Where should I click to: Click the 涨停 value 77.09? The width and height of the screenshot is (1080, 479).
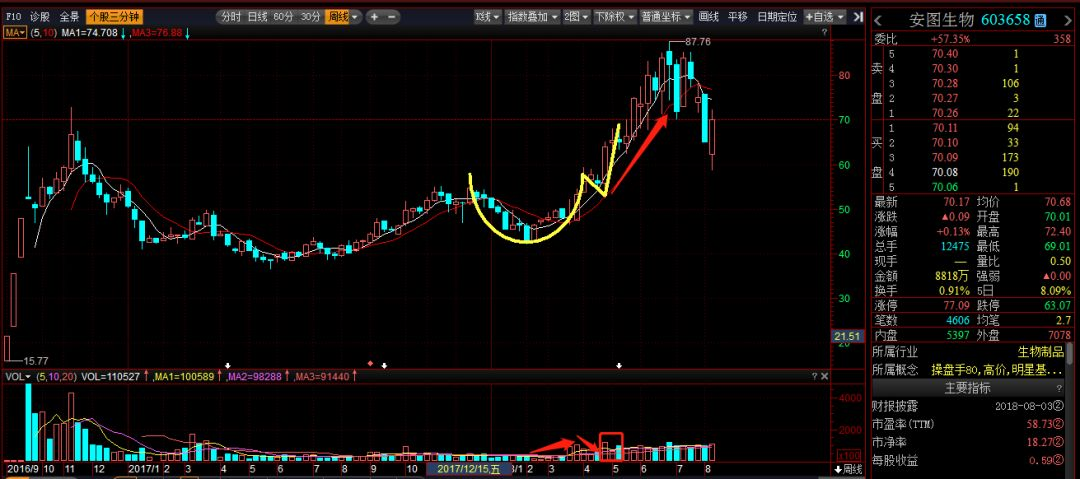(955, 305)
